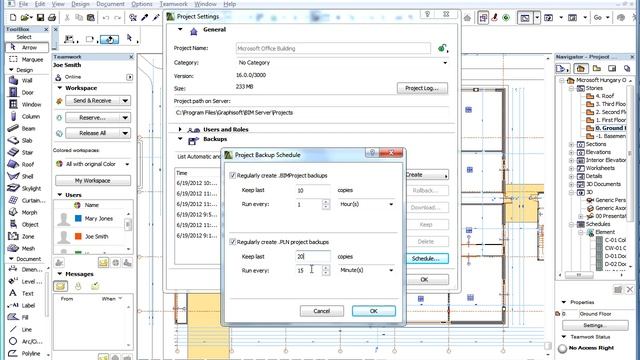Select the Shell tool
This screenshot has height=360, width=640.
pyautogui.click(x=27, y=176)
